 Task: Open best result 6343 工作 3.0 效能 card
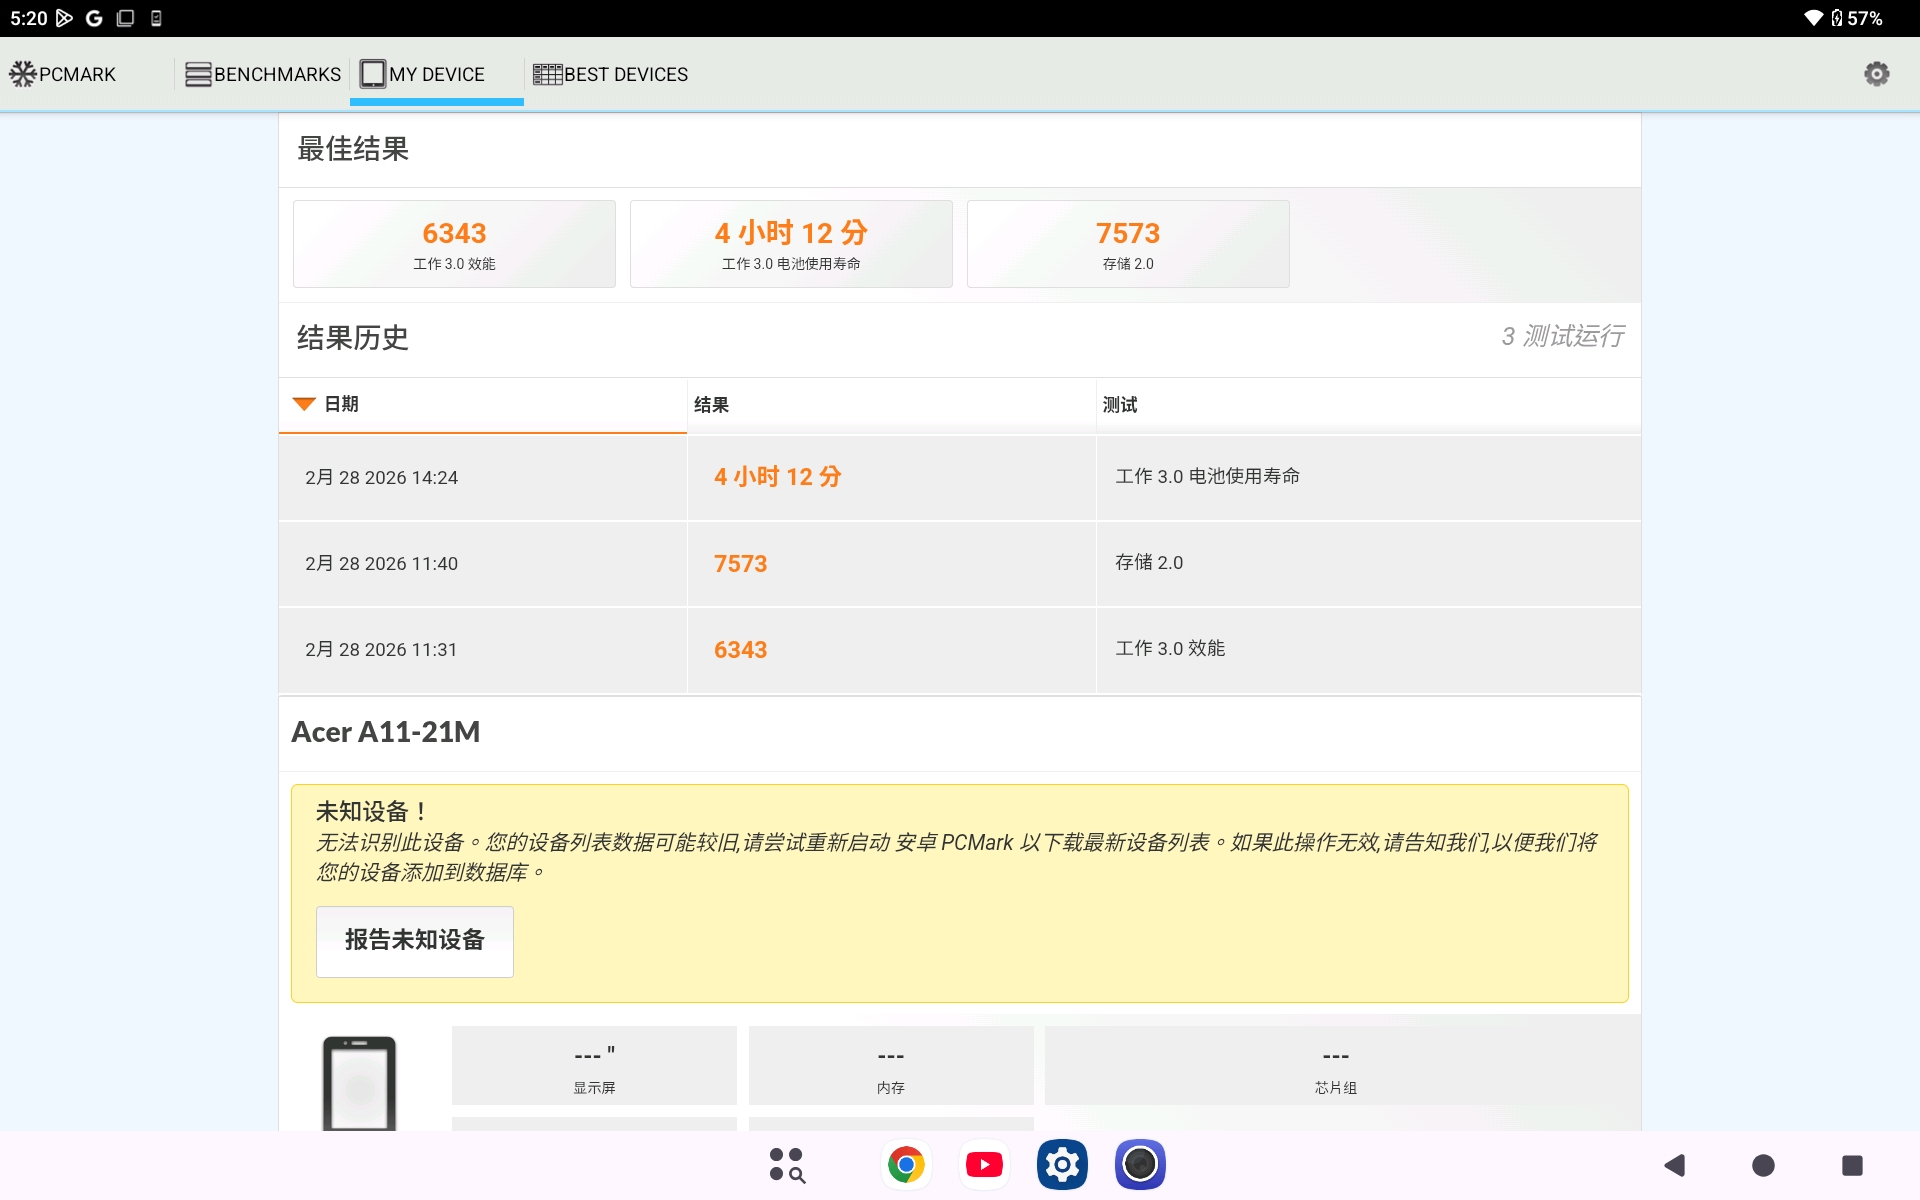click(454, 244)
